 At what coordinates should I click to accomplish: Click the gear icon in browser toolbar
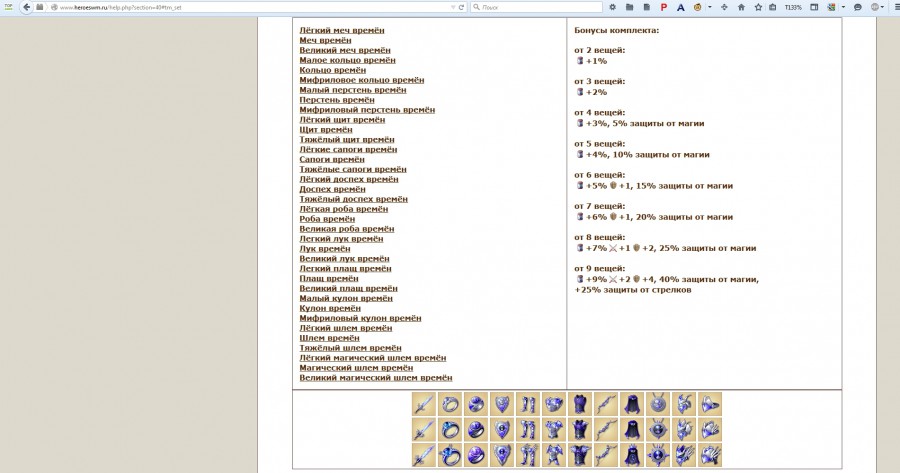612,7
